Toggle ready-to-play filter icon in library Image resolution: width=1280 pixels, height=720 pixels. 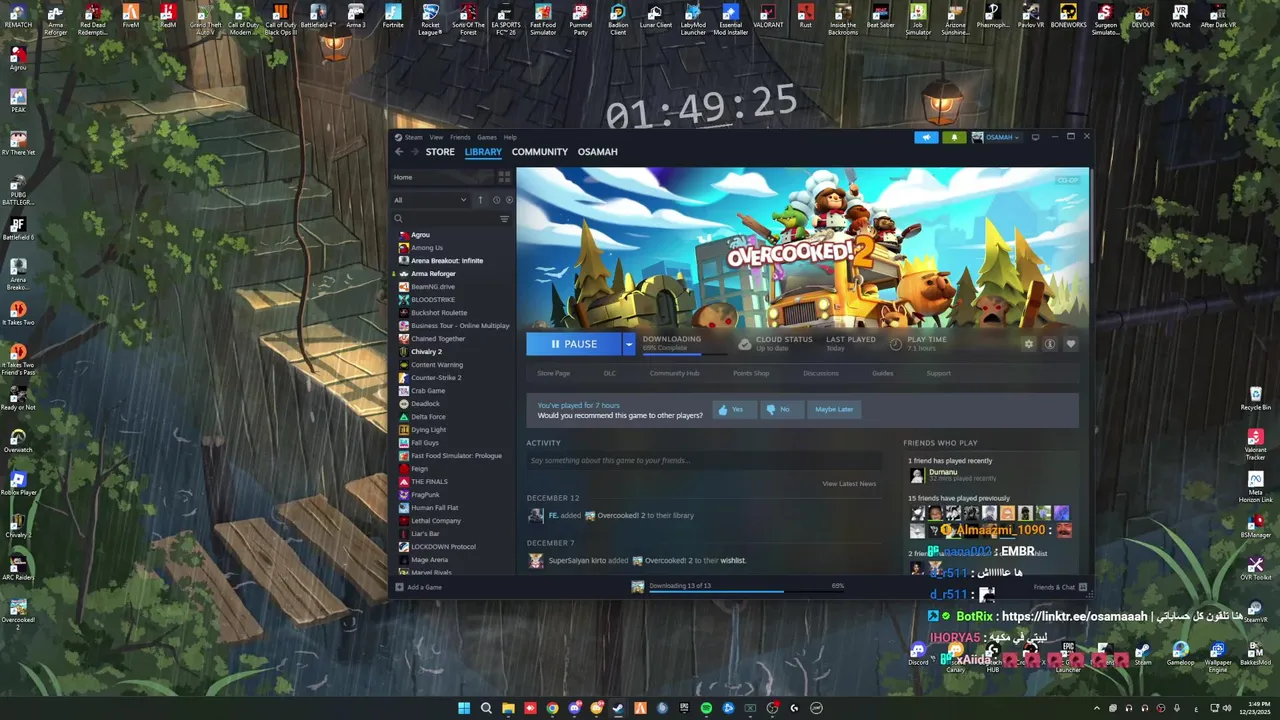509,200
